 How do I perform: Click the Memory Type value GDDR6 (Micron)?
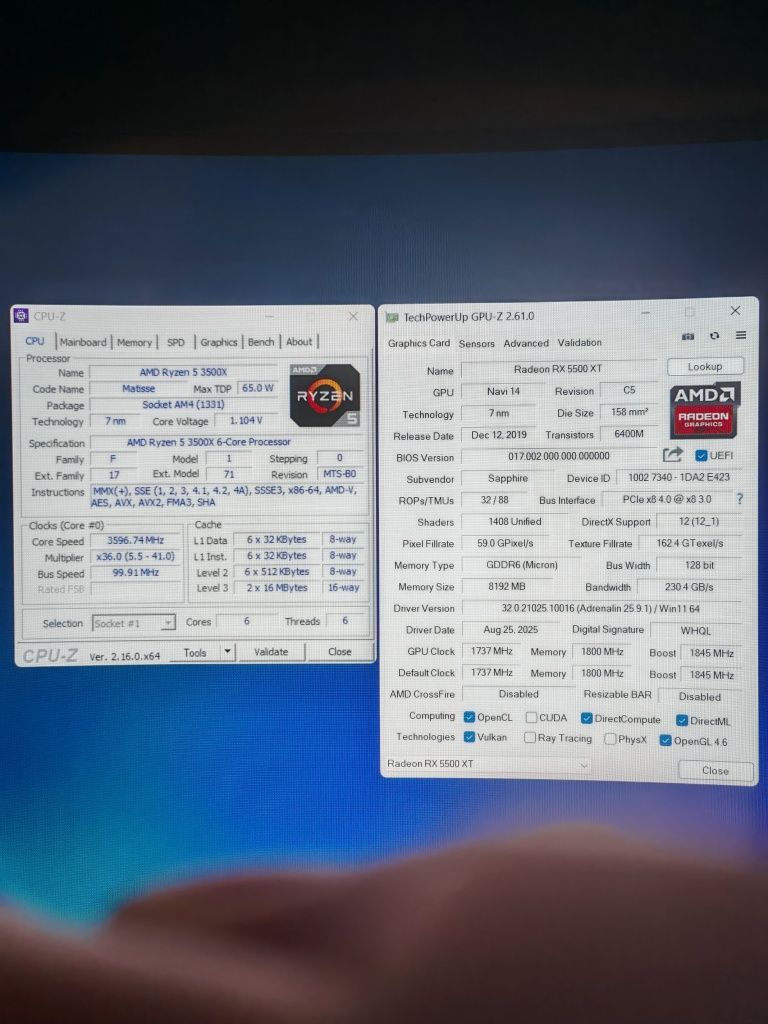522,565
